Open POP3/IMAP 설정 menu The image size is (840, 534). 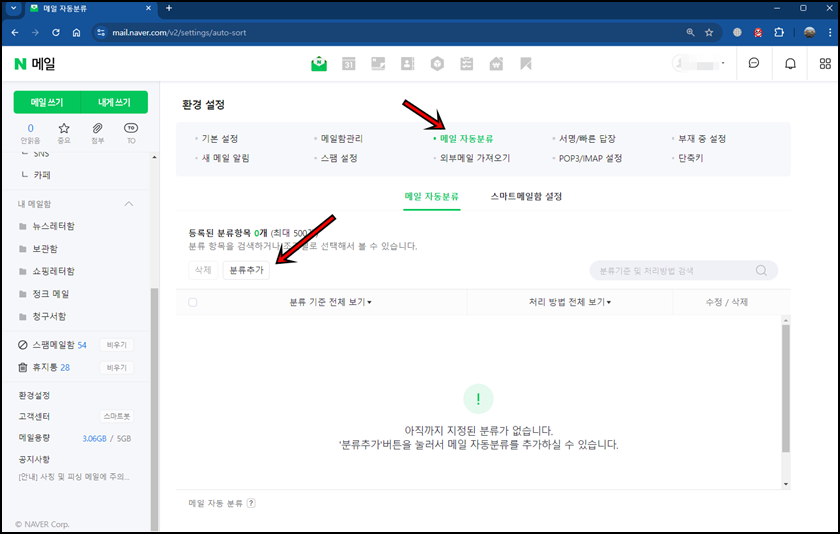590,158
